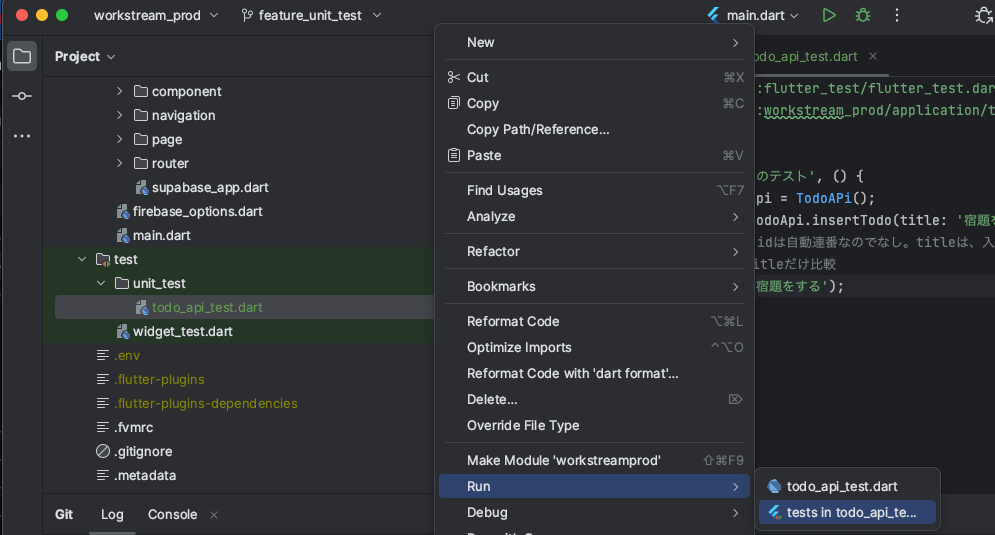Click the Dart file icon of widget_test.dart
995x535 pixels.
[x=123, y=332]
